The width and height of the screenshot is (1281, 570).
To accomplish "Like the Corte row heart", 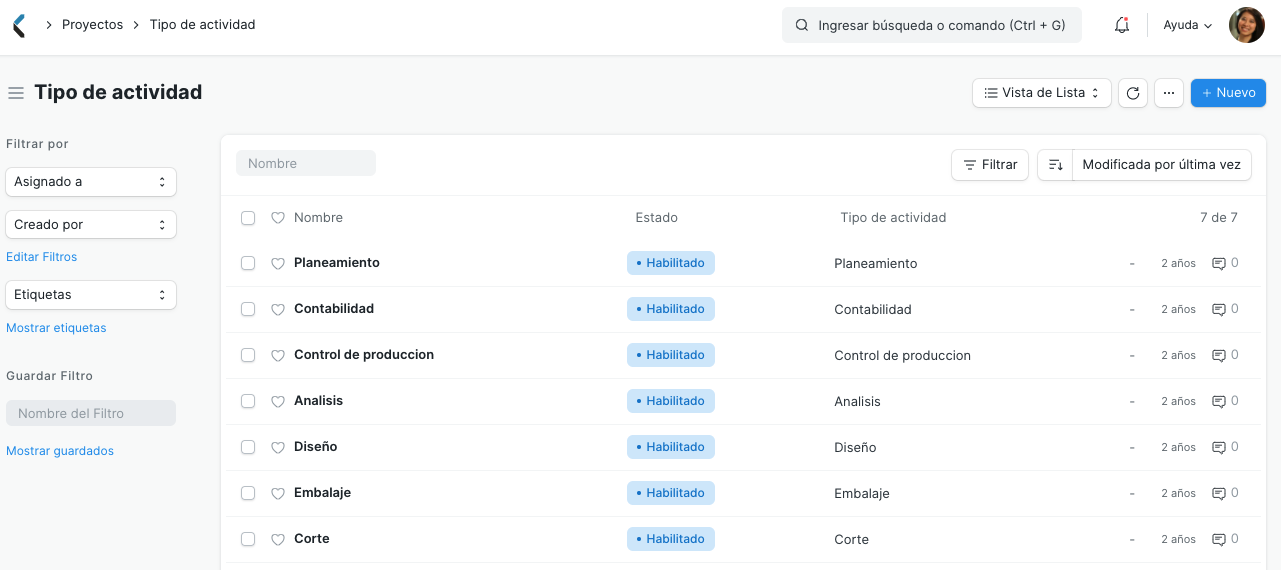I will click(278, 540).
